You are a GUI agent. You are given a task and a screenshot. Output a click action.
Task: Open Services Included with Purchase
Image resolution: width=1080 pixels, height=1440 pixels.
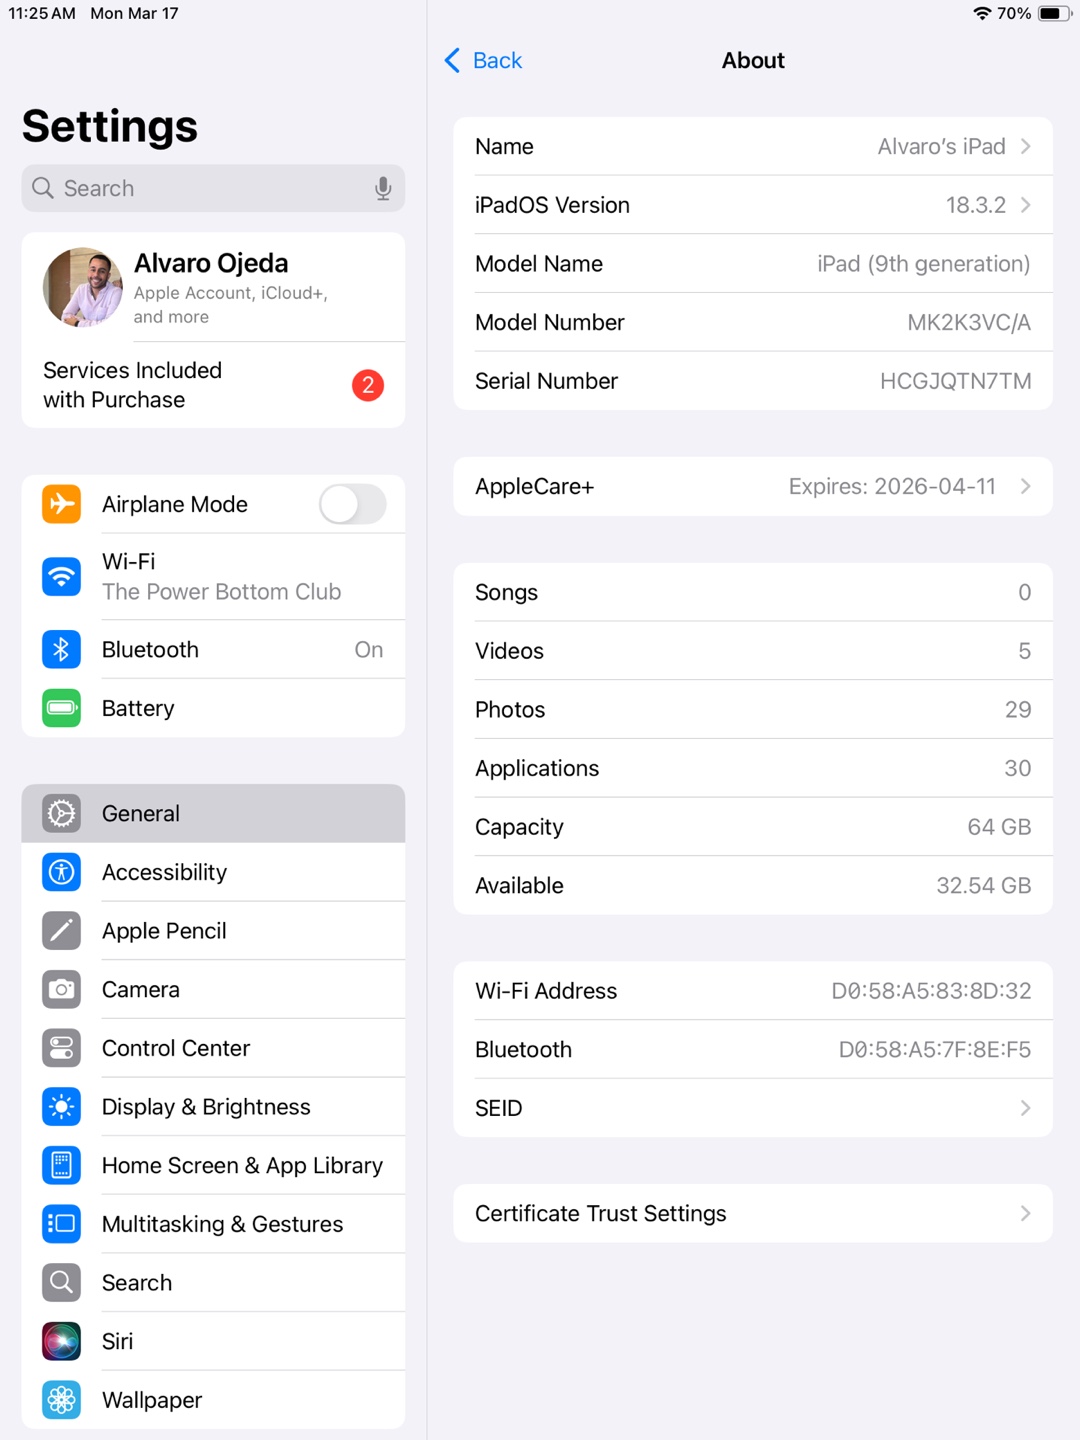pyautogui.click(x=213, y=385)
